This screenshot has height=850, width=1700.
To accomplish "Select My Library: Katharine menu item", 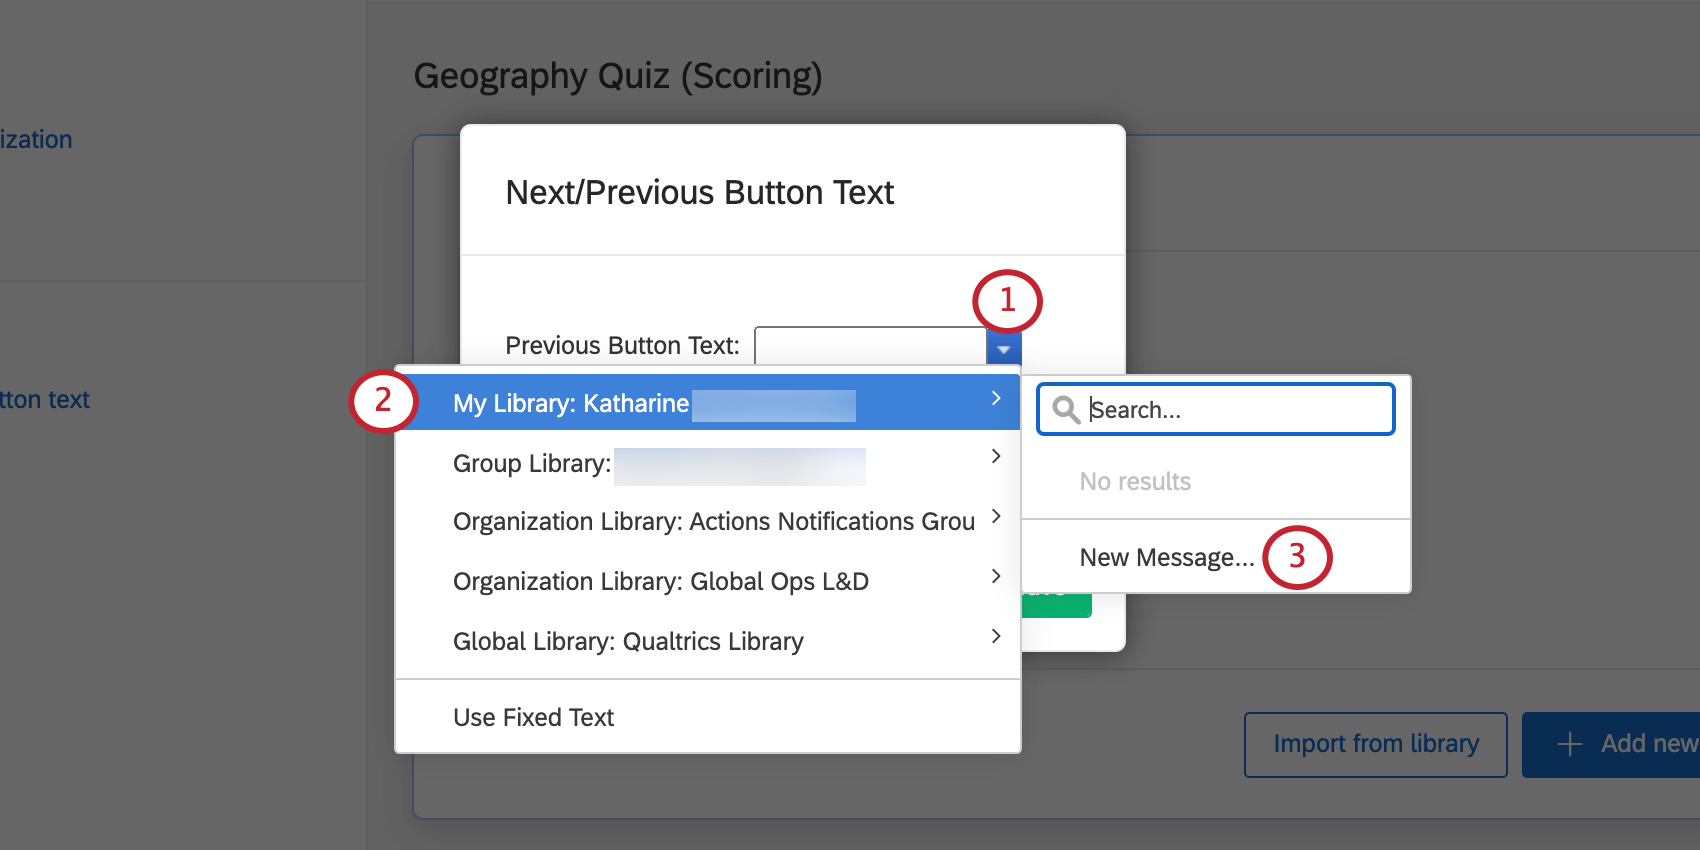I will click(x=570, y=403).
